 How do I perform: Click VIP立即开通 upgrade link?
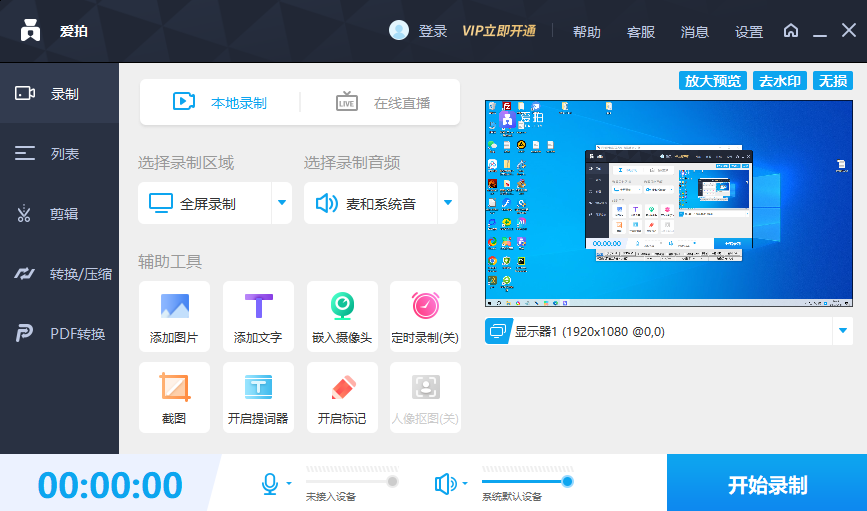tap(499, 31)
